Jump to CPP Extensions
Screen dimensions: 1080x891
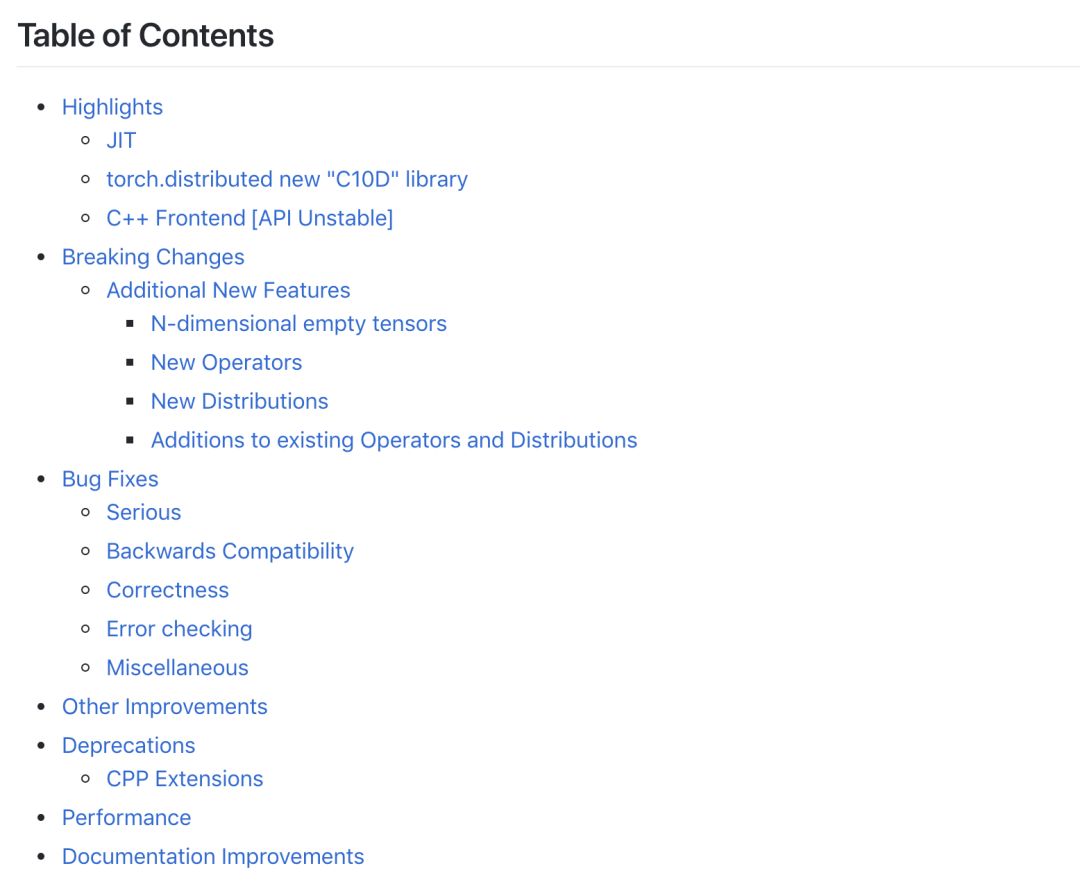[x=185, y=779]
